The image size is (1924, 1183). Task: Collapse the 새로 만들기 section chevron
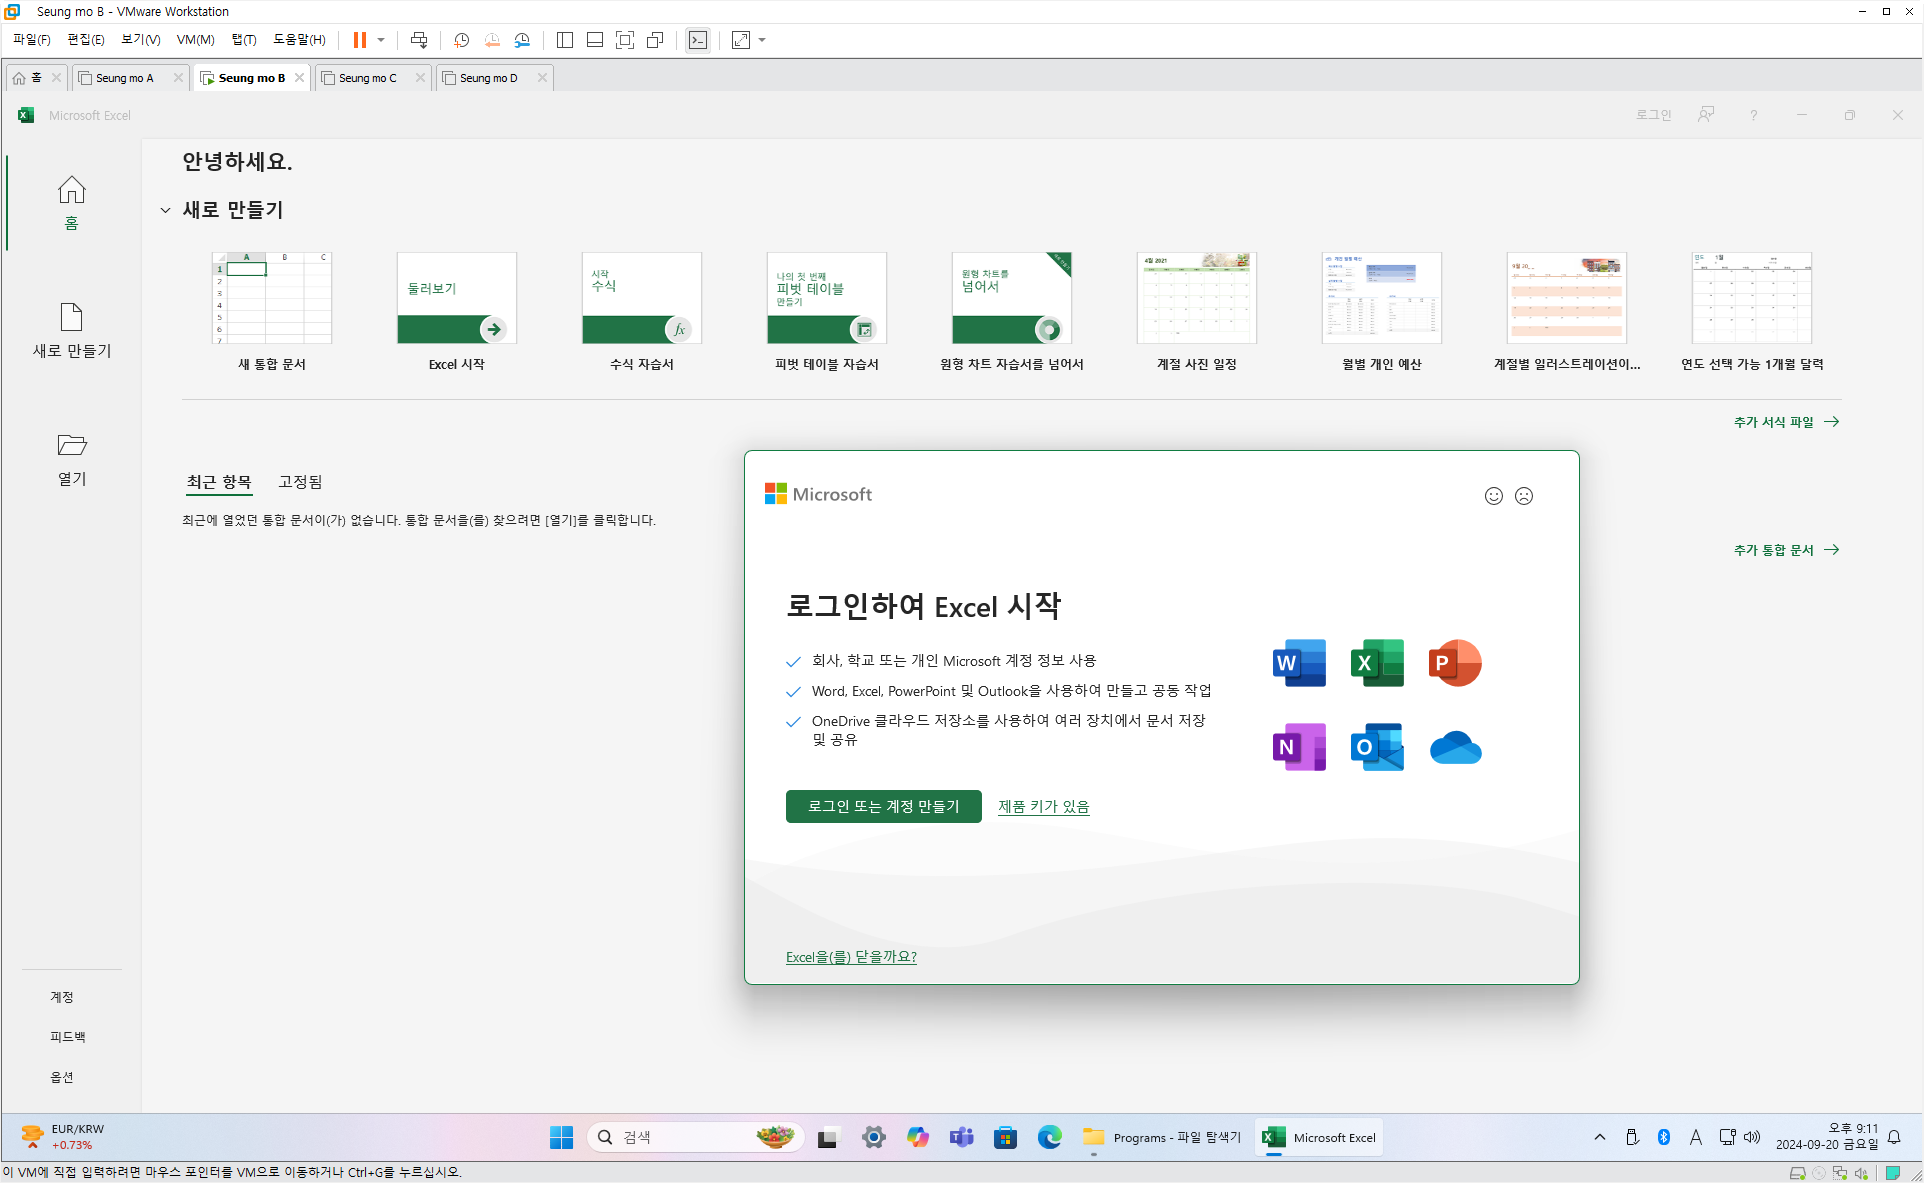tap(165, 210)
